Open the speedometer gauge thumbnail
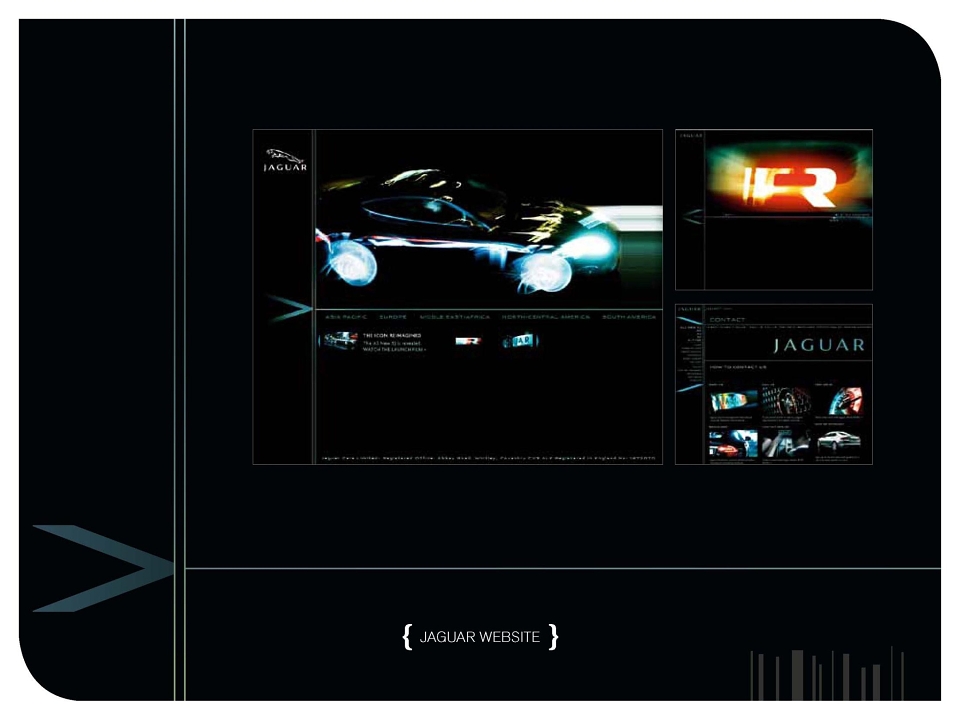This screenshot has width=960, height=720. pyautogui.click(x=844, y=402)
